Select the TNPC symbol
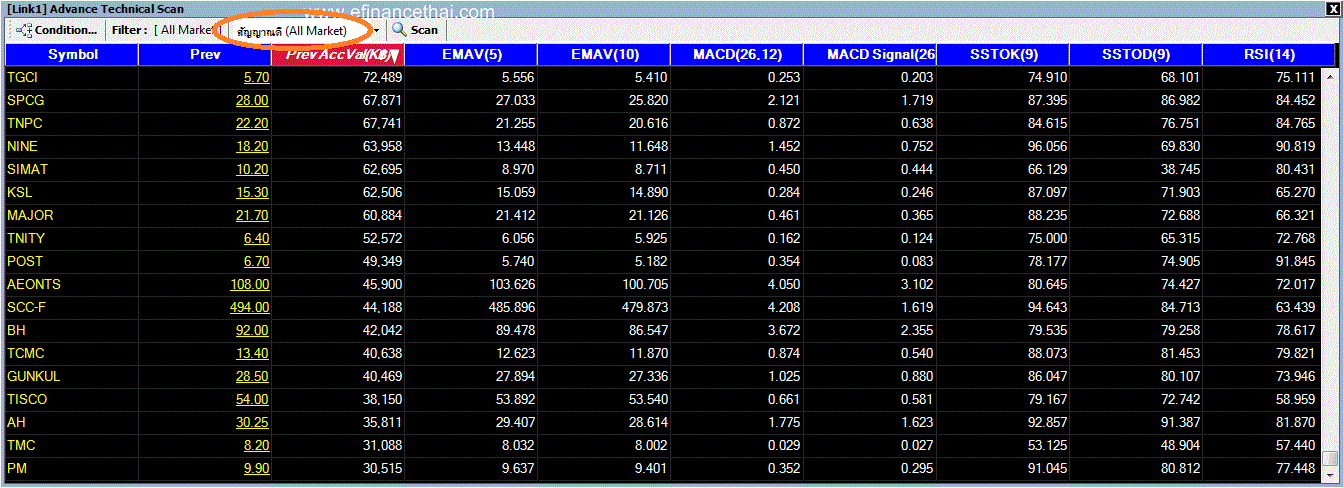 [x=26, y=123]
